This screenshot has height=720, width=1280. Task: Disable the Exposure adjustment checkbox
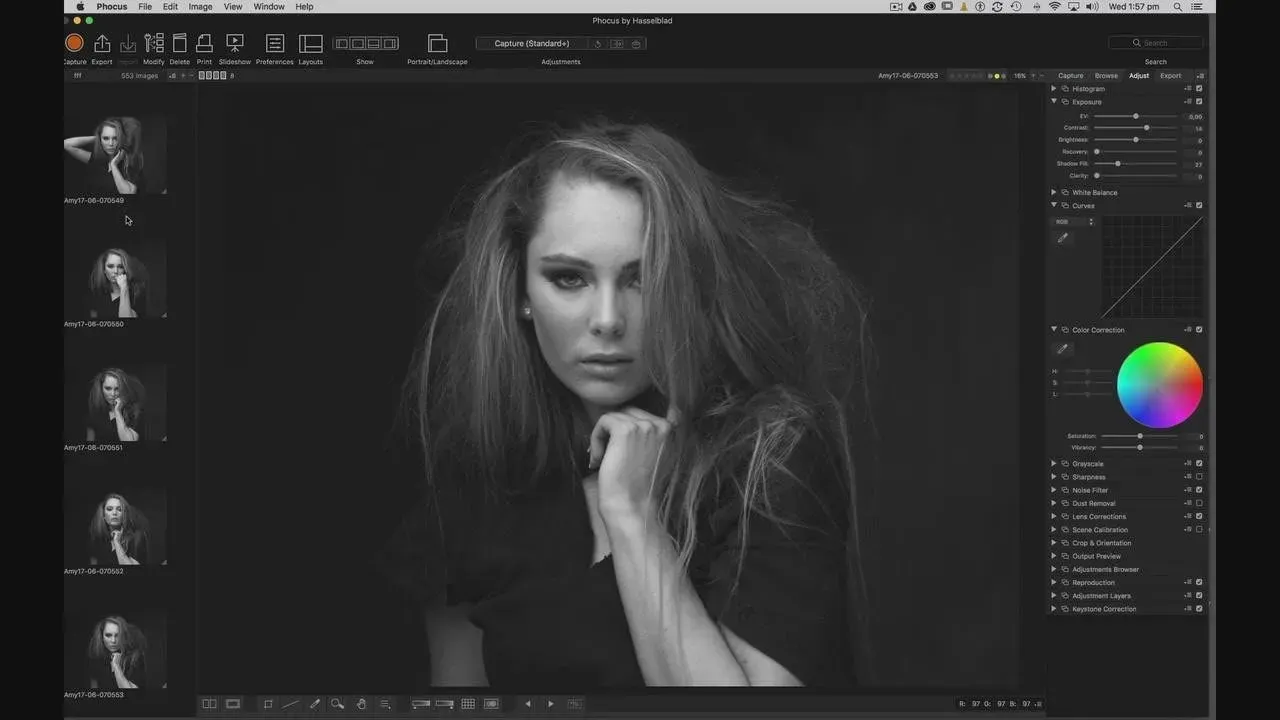1199,102
